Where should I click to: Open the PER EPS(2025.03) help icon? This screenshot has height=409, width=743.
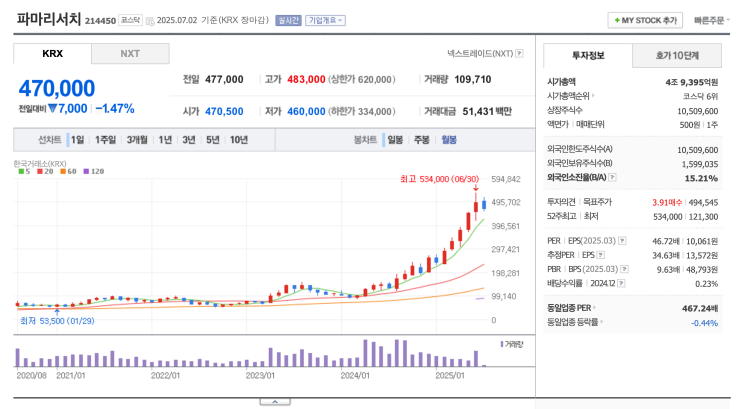622,241
